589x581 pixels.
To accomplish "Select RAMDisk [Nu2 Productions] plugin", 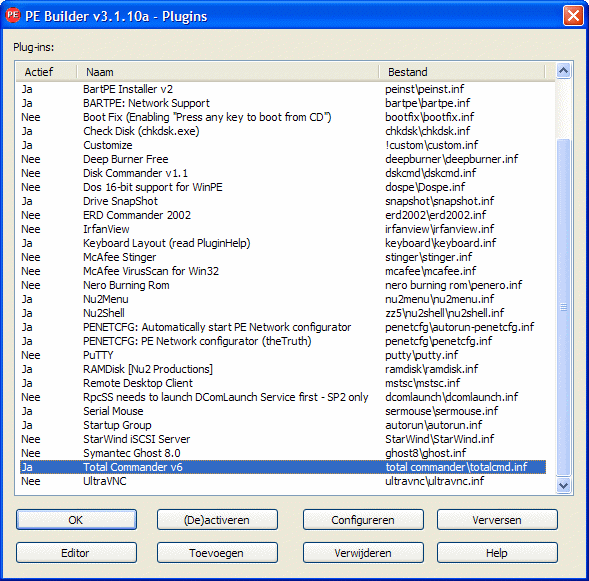I will click(x=283, y=369).
